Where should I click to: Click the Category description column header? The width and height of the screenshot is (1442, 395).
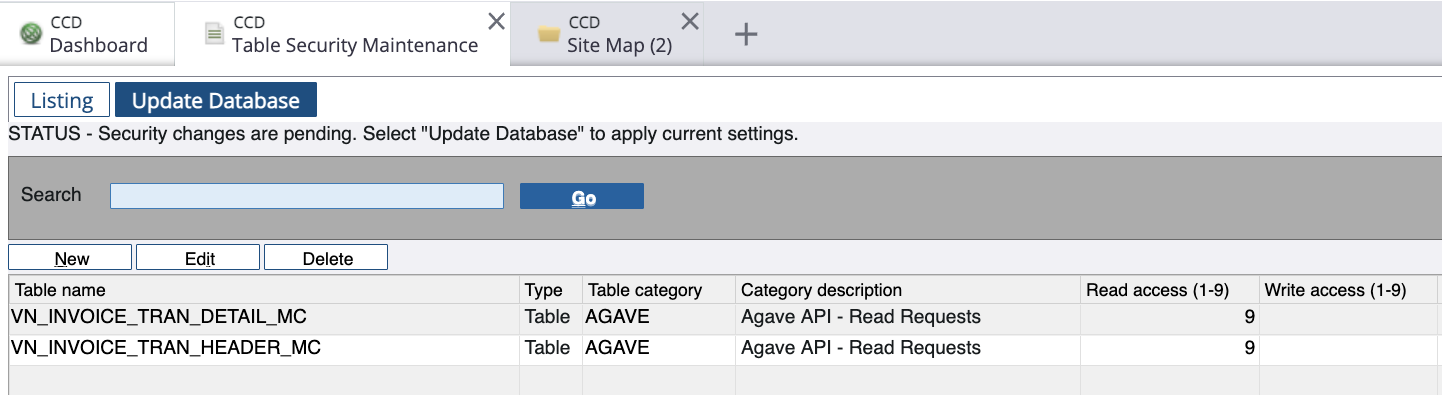pyautogui.click(x=908, y=290)
